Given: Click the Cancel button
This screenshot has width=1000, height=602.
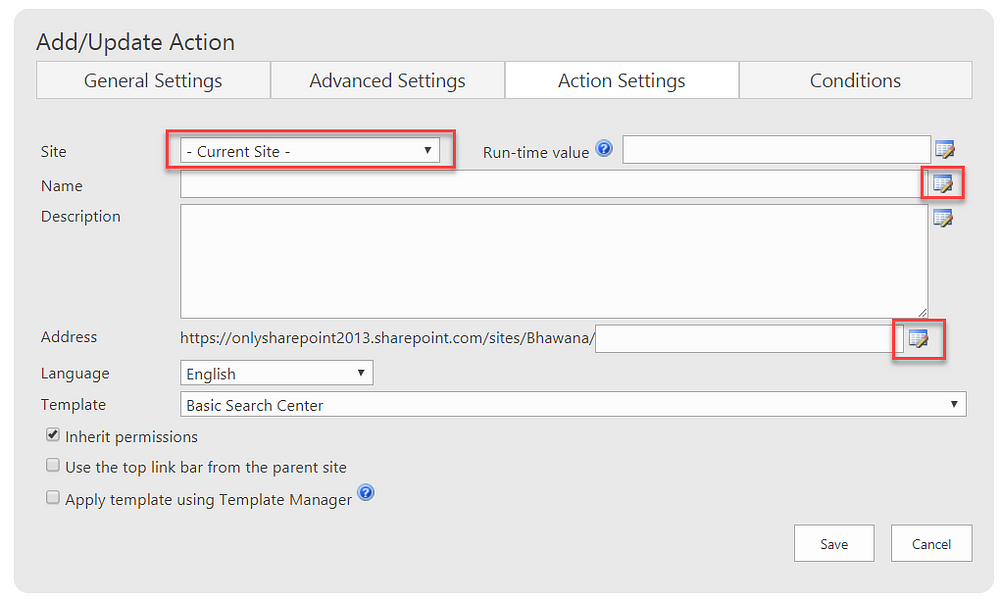Looking at the screenshot, I should [x=931, y=543].
